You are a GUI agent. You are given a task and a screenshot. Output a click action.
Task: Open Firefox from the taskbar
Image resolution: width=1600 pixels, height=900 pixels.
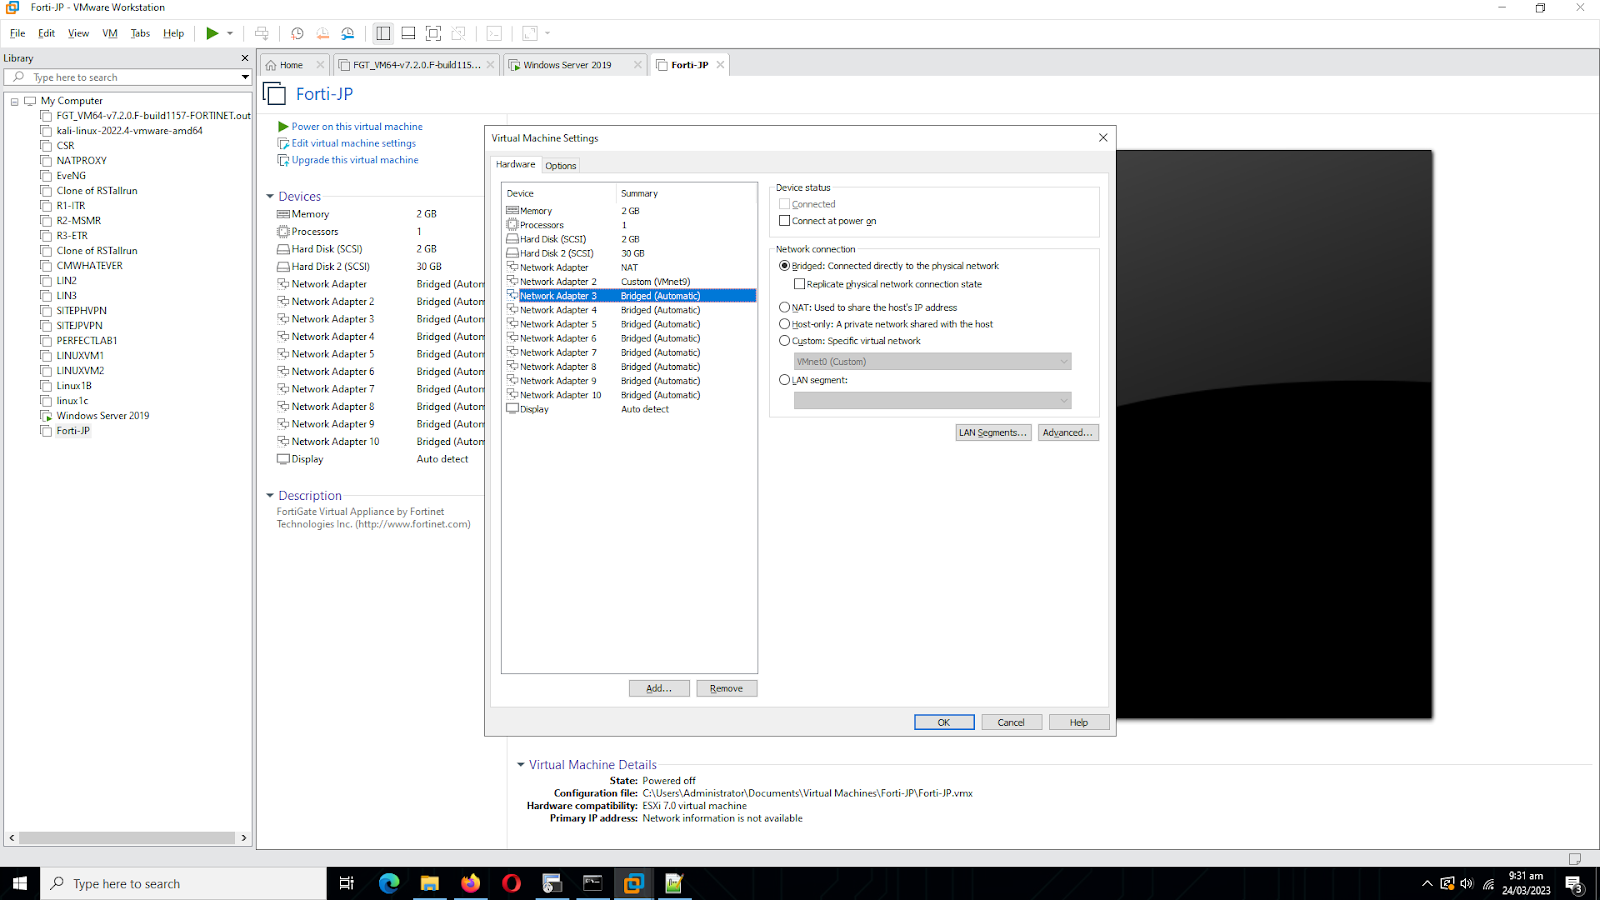pos(470,883)
